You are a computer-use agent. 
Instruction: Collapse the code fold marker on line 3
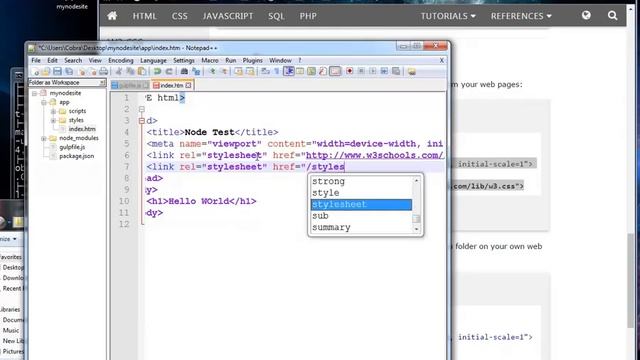(142, 120)
